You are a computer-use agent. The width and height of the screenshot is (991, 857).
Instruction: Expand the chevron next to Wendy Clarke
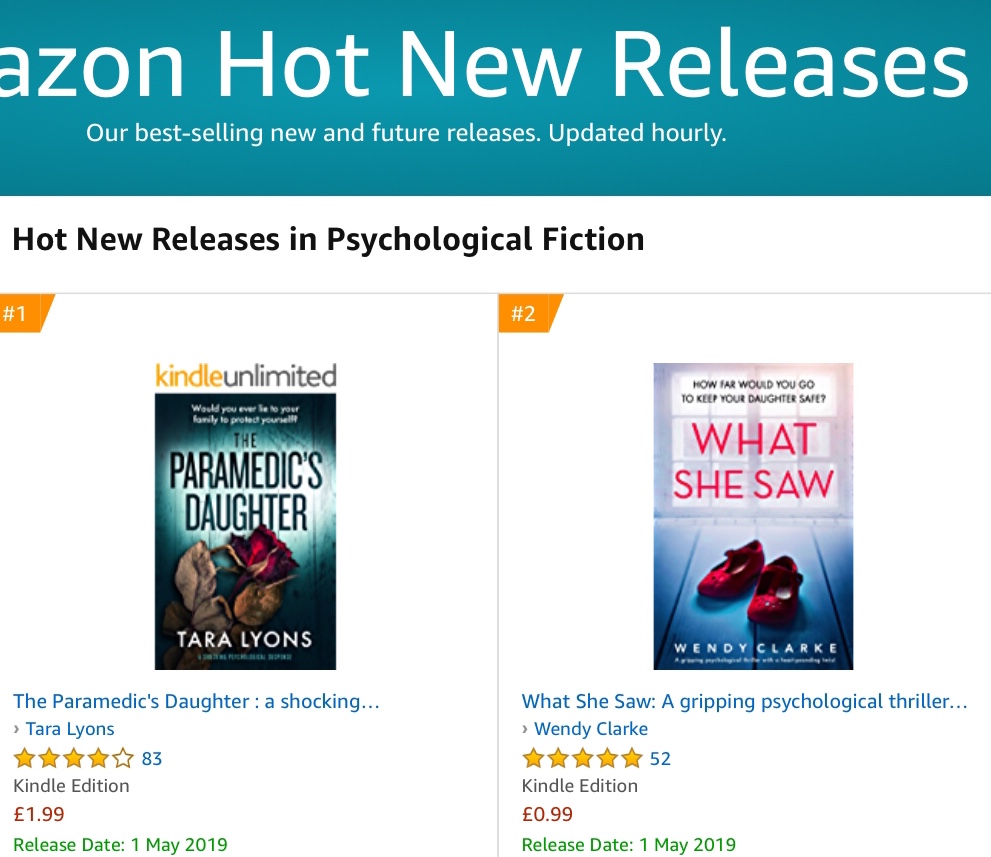[527, 729]
